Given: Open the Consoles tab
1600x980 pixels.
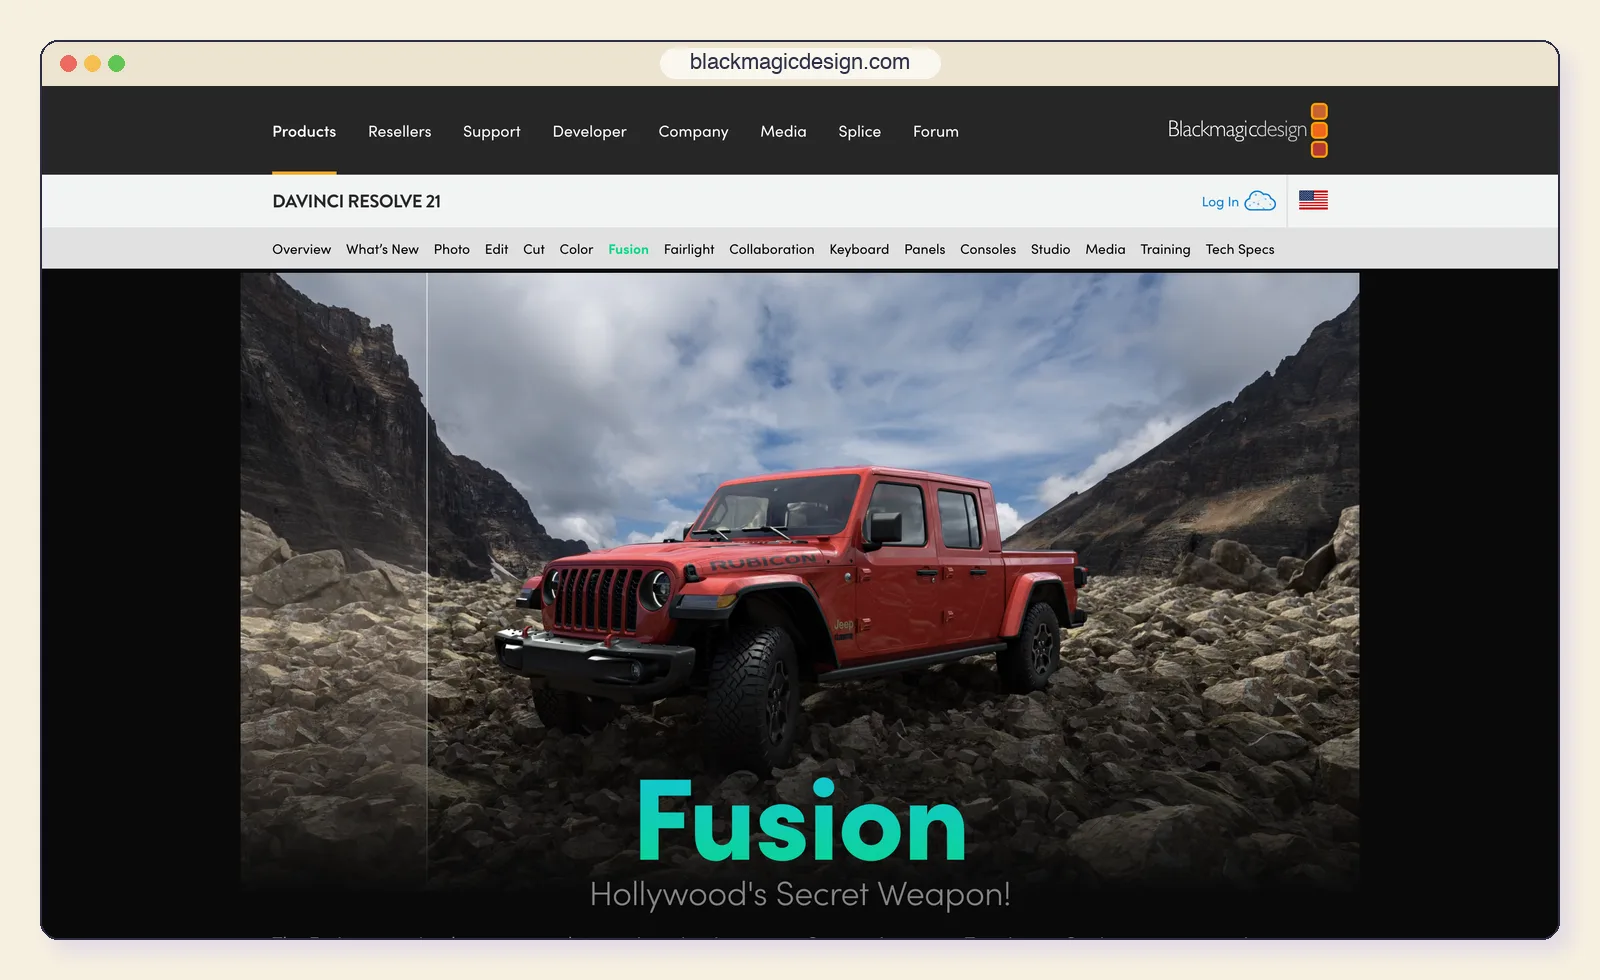Looking at the screenshot, I should coord(988,249).
